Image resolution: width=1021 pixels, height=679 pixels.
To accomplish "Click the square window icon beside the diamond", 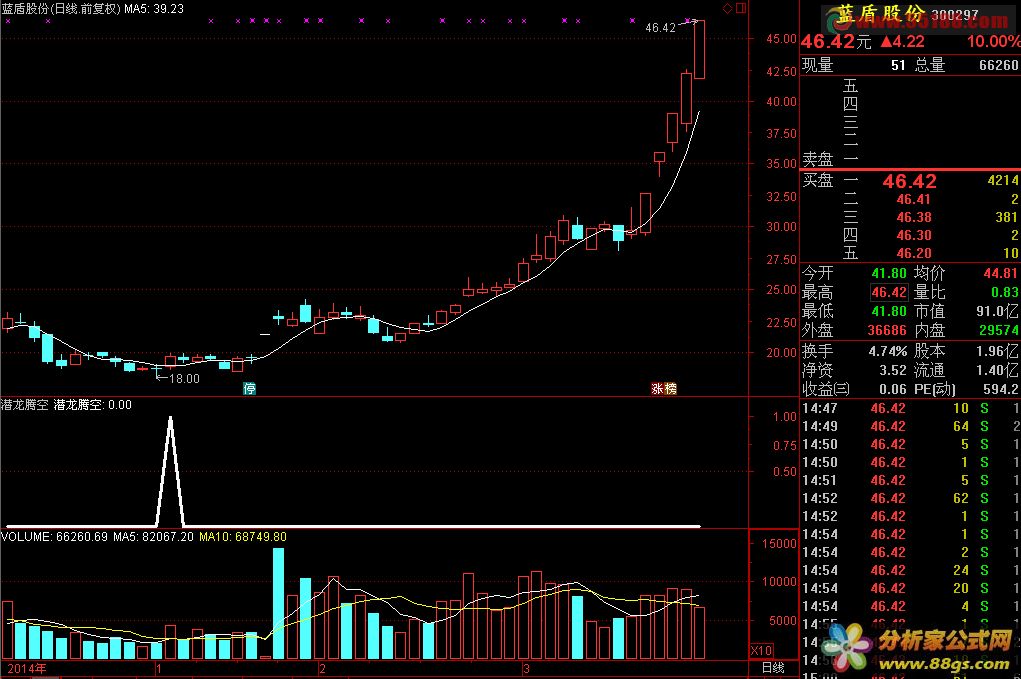I will pos(741,8).
